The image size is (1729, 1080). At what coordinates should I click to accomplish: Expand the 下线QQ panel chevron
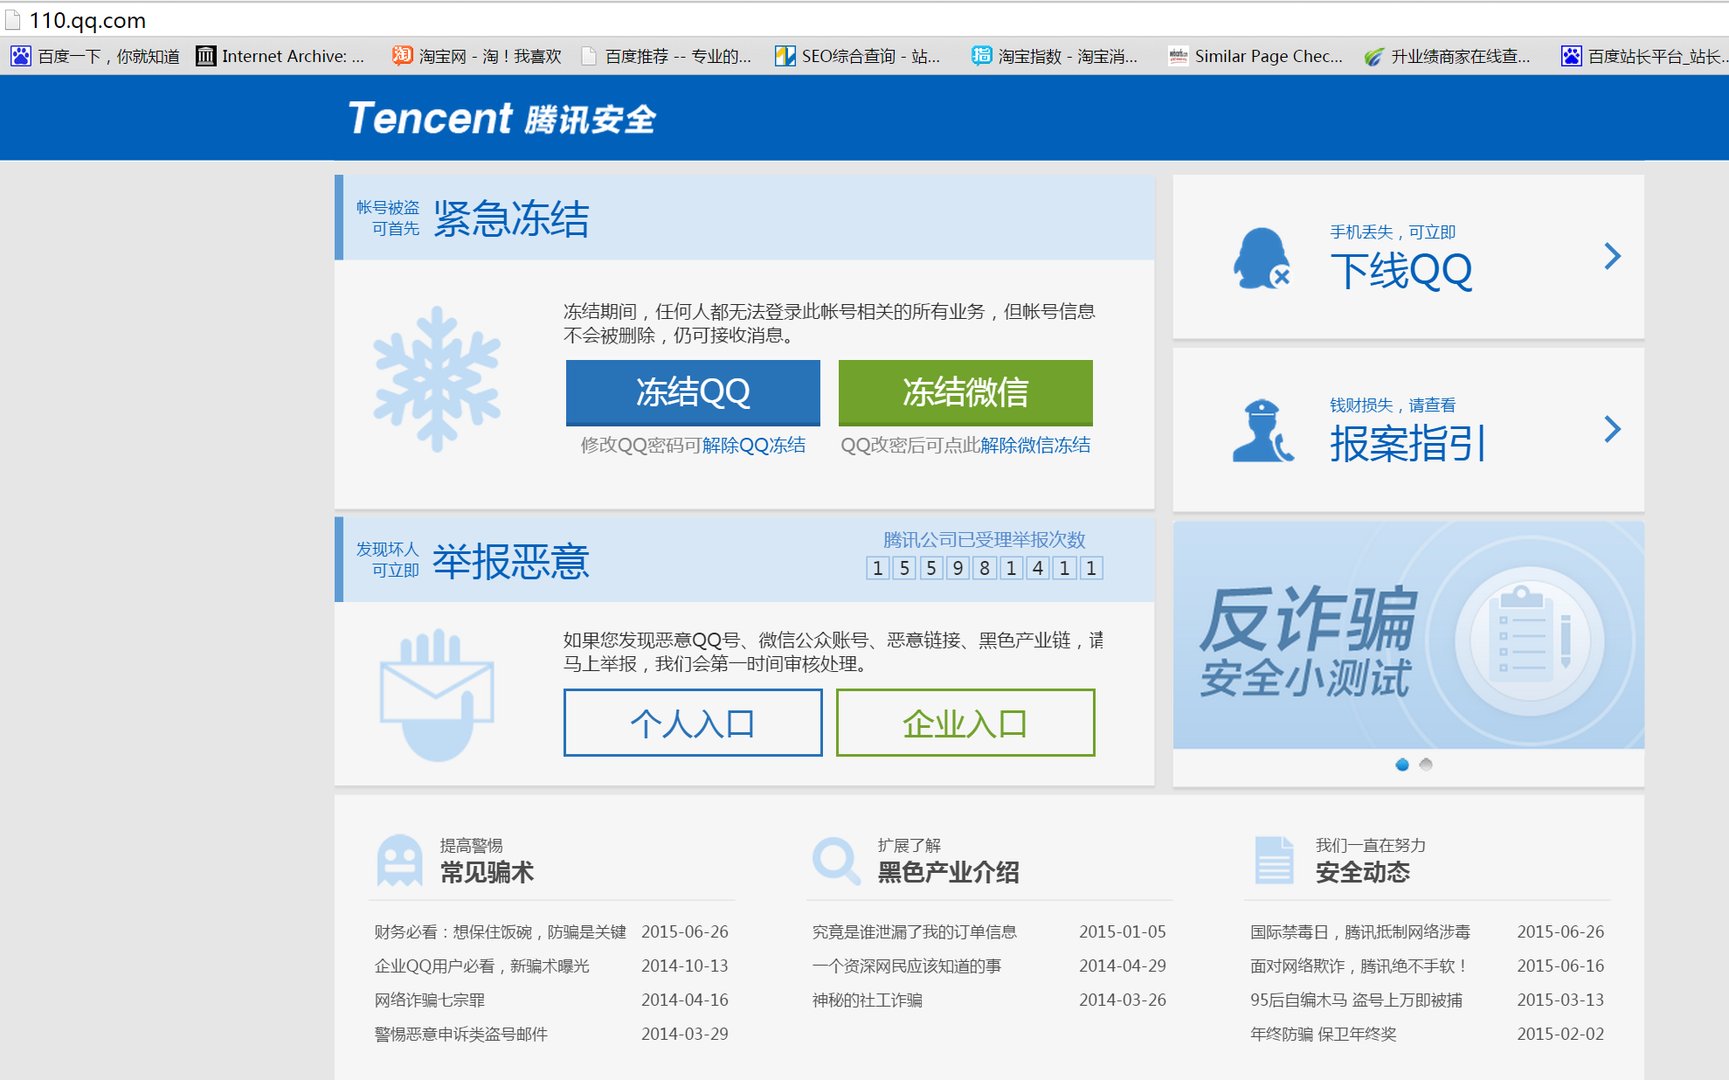click(1612, 257)
